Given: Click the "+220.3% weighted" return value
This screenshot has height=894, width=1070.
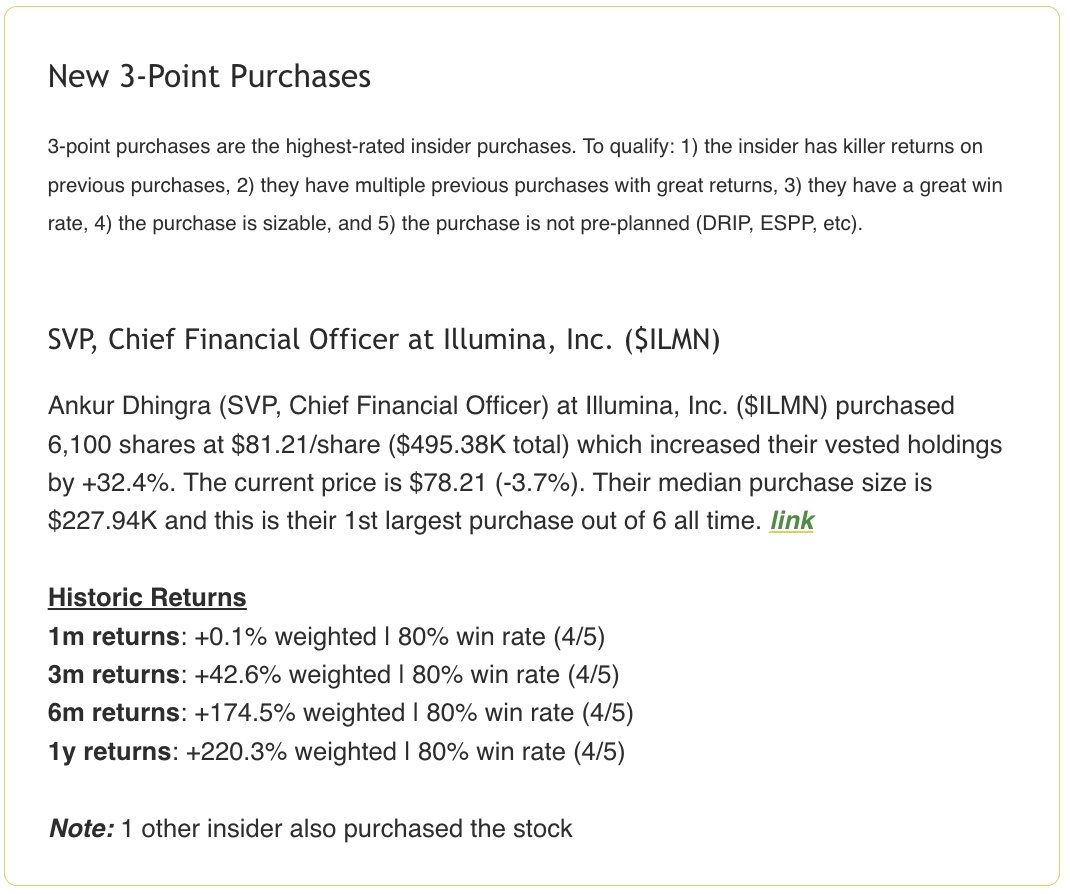Looking at the screenshot, I should coord(291,751).
